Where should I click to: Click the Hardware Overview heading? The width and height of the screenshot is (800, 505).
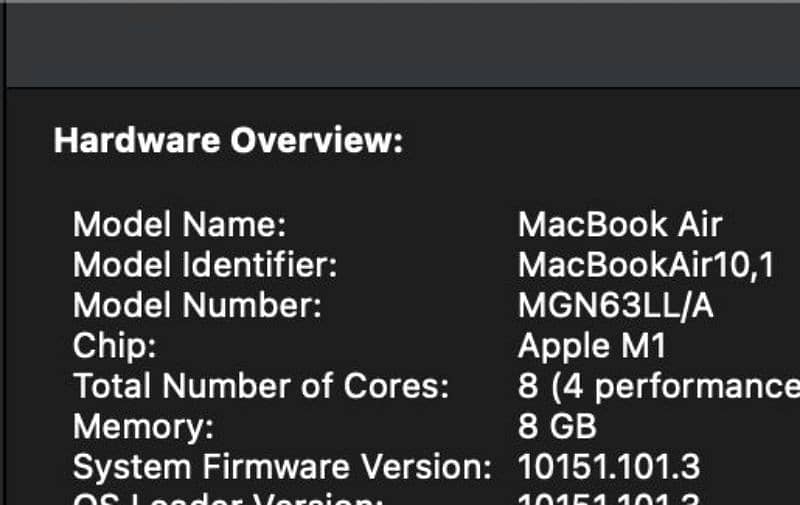point(227,141)
